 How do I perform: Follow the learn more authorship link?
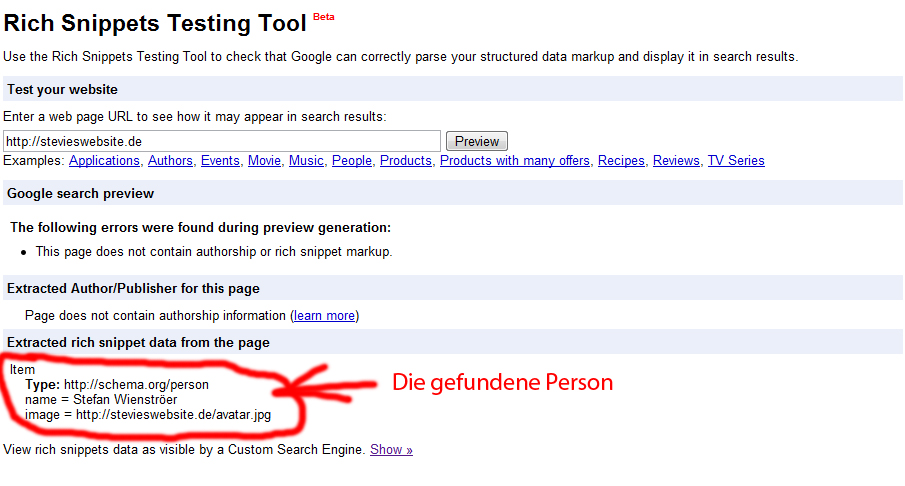[x=324, y=316]
